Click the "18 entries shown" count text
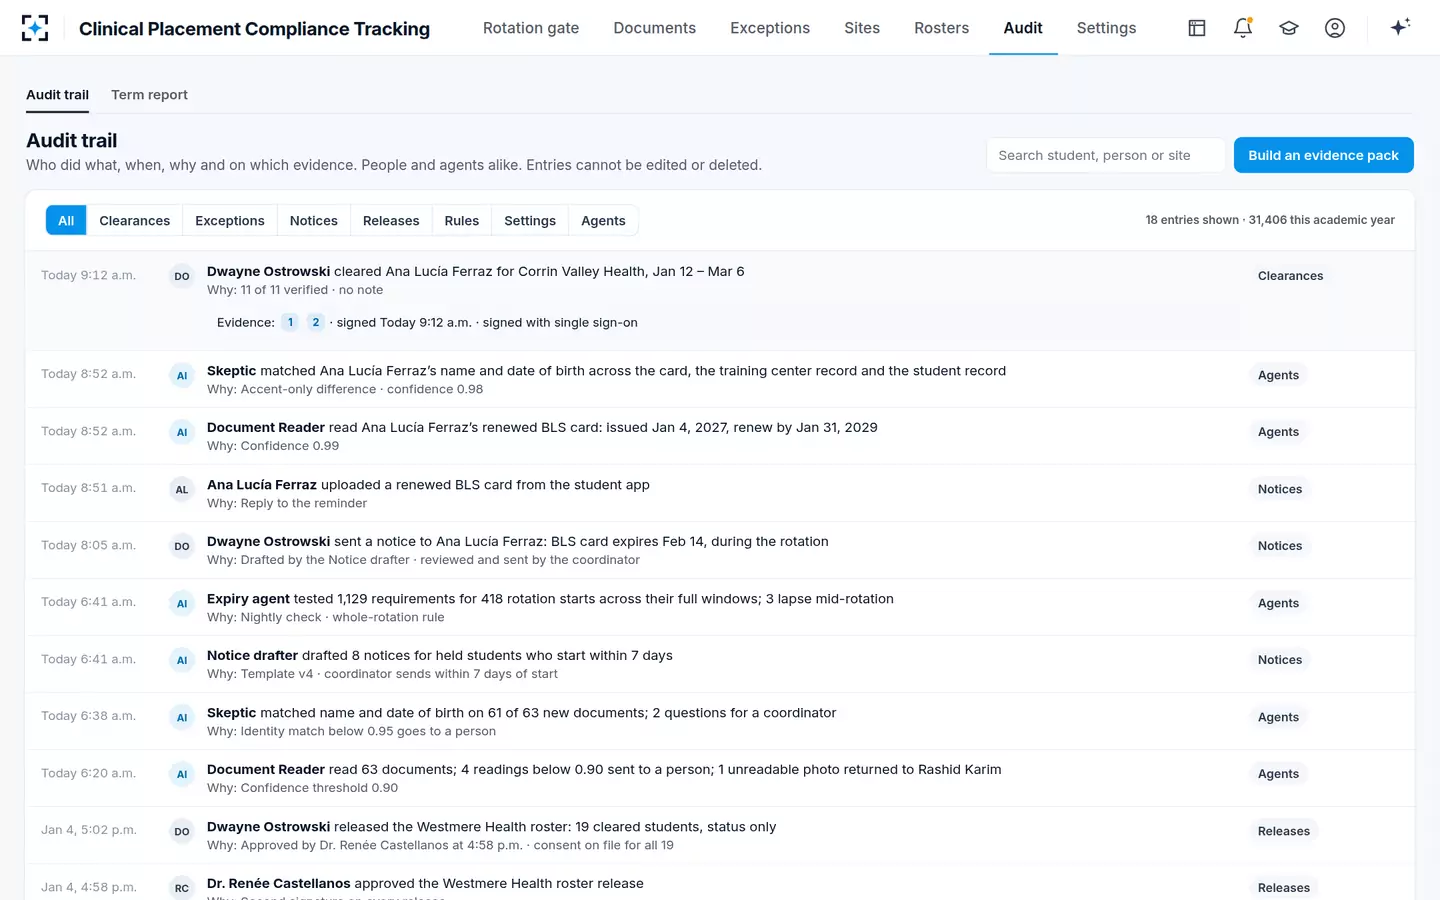The height and width of the screenshot is (900, 1440). coord(1192,220)
